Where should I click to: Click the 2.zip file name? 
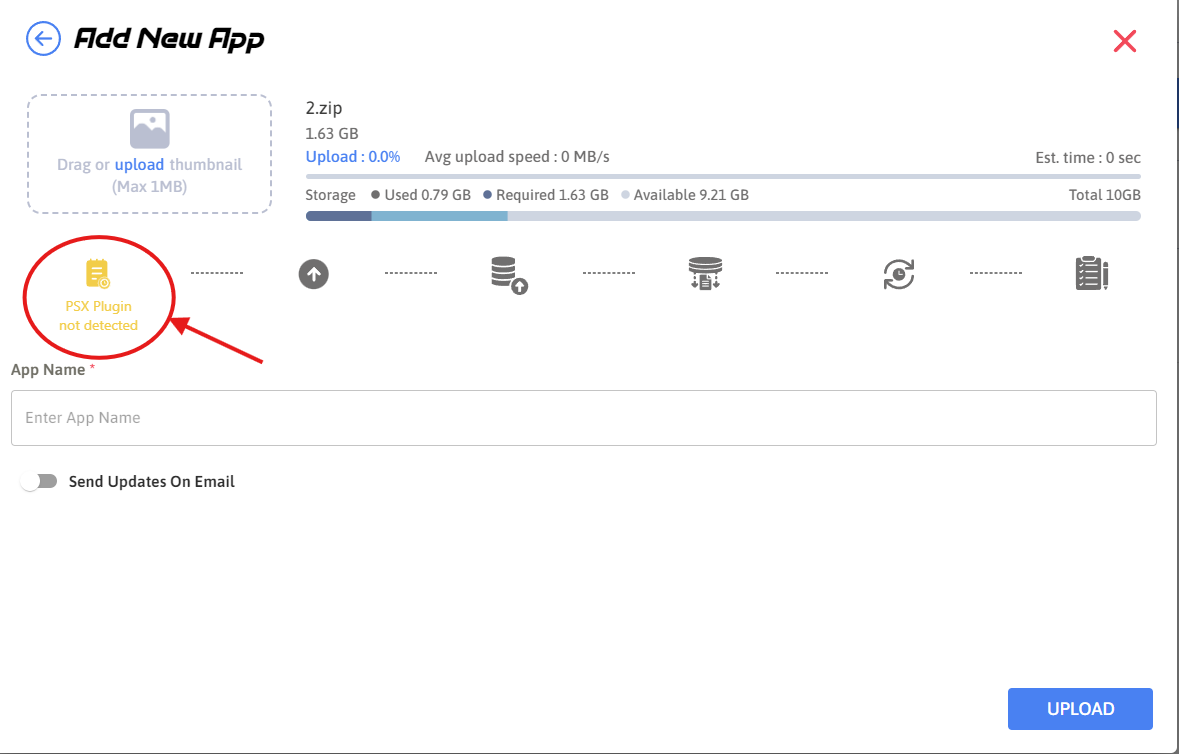click(x=324, y=108)
